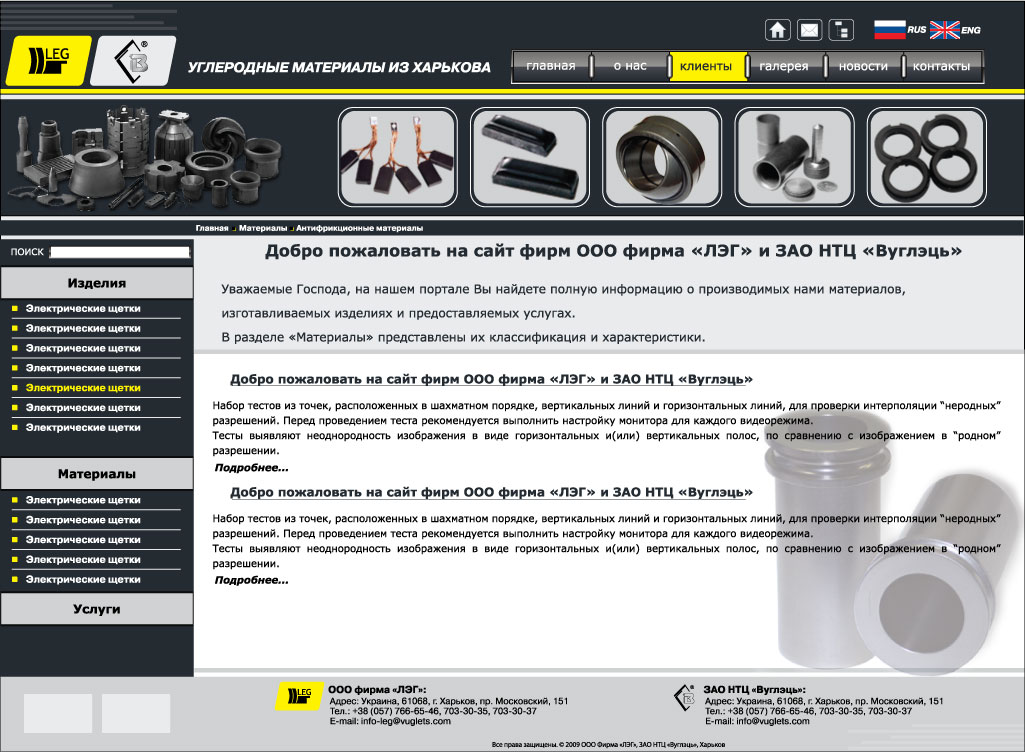Click «ООО фирма «ЛЭГ»:» footer title
Image resolution: width=1025 pixels, height=752 pixels.
tap(377, 690)
